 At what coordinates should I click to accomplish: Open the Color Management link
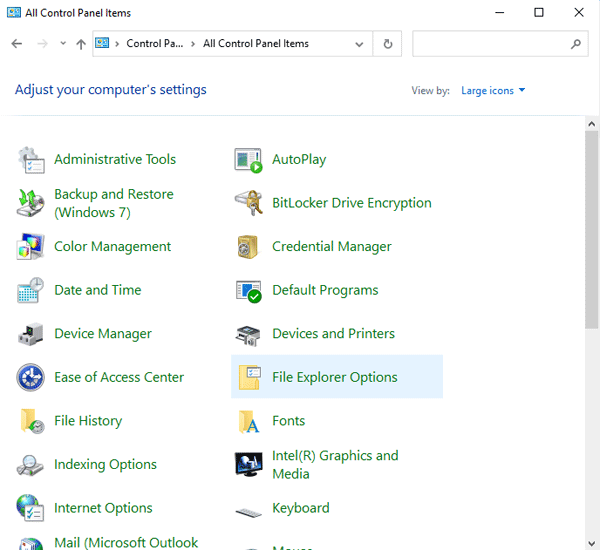pyautogui.click(x=112, y=246)
